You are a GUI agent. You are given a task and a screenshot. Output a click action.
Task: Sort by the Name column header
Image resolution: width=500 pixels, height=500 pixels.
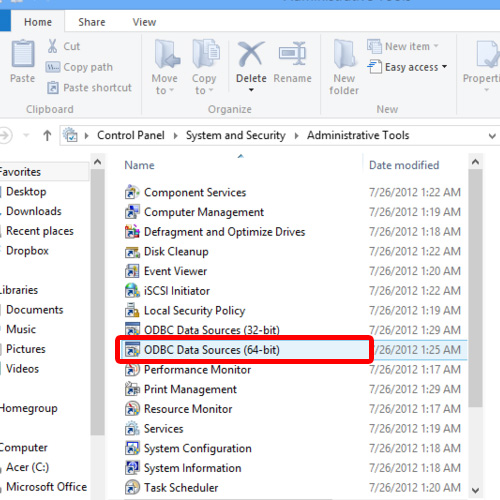tap(139, 165)
